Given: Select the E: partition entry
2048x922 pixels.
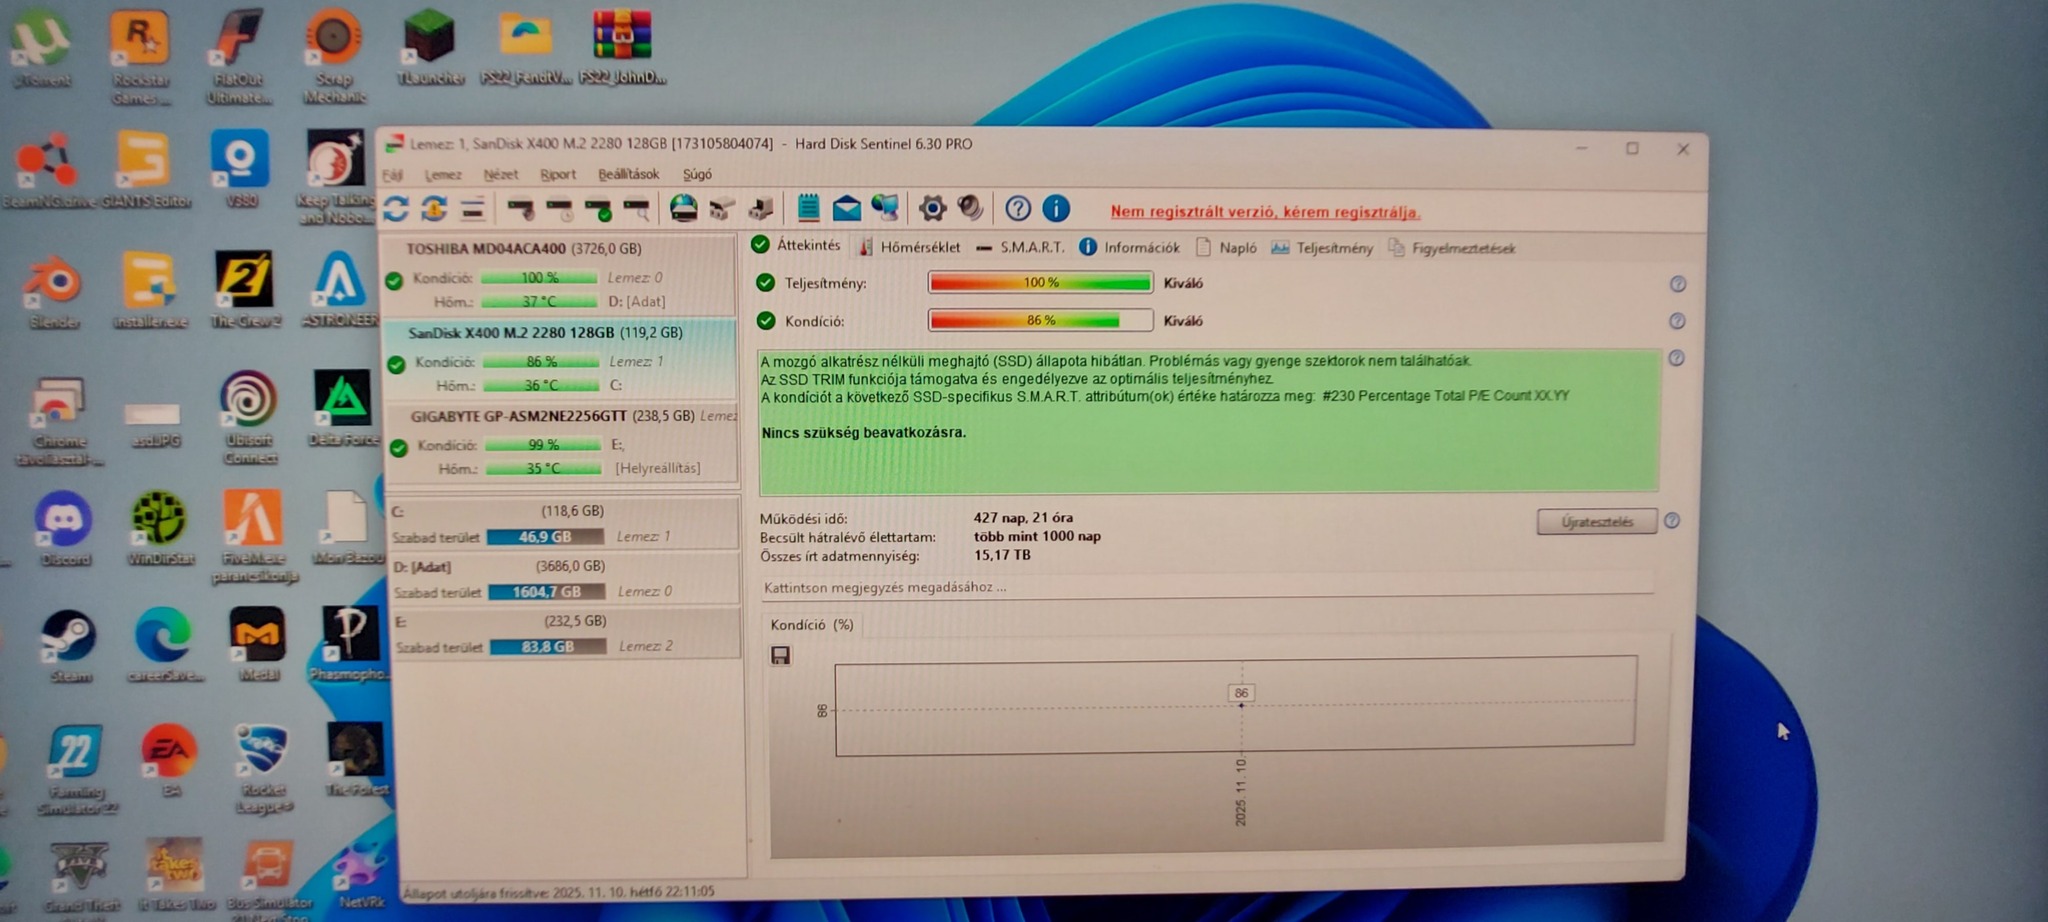Looking at the screenshot, I should (567, 634).
